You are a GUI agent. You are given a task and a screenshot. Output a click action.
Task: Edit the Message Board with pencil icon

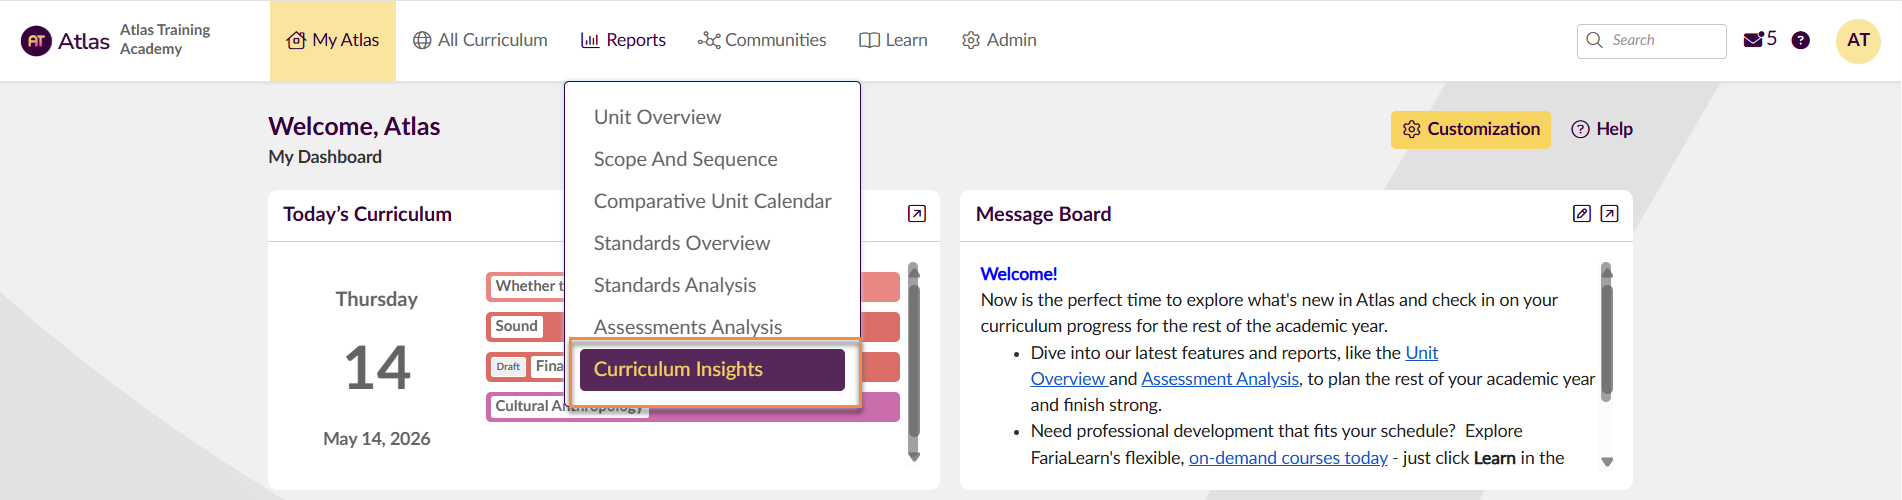tap(1582, 214)
